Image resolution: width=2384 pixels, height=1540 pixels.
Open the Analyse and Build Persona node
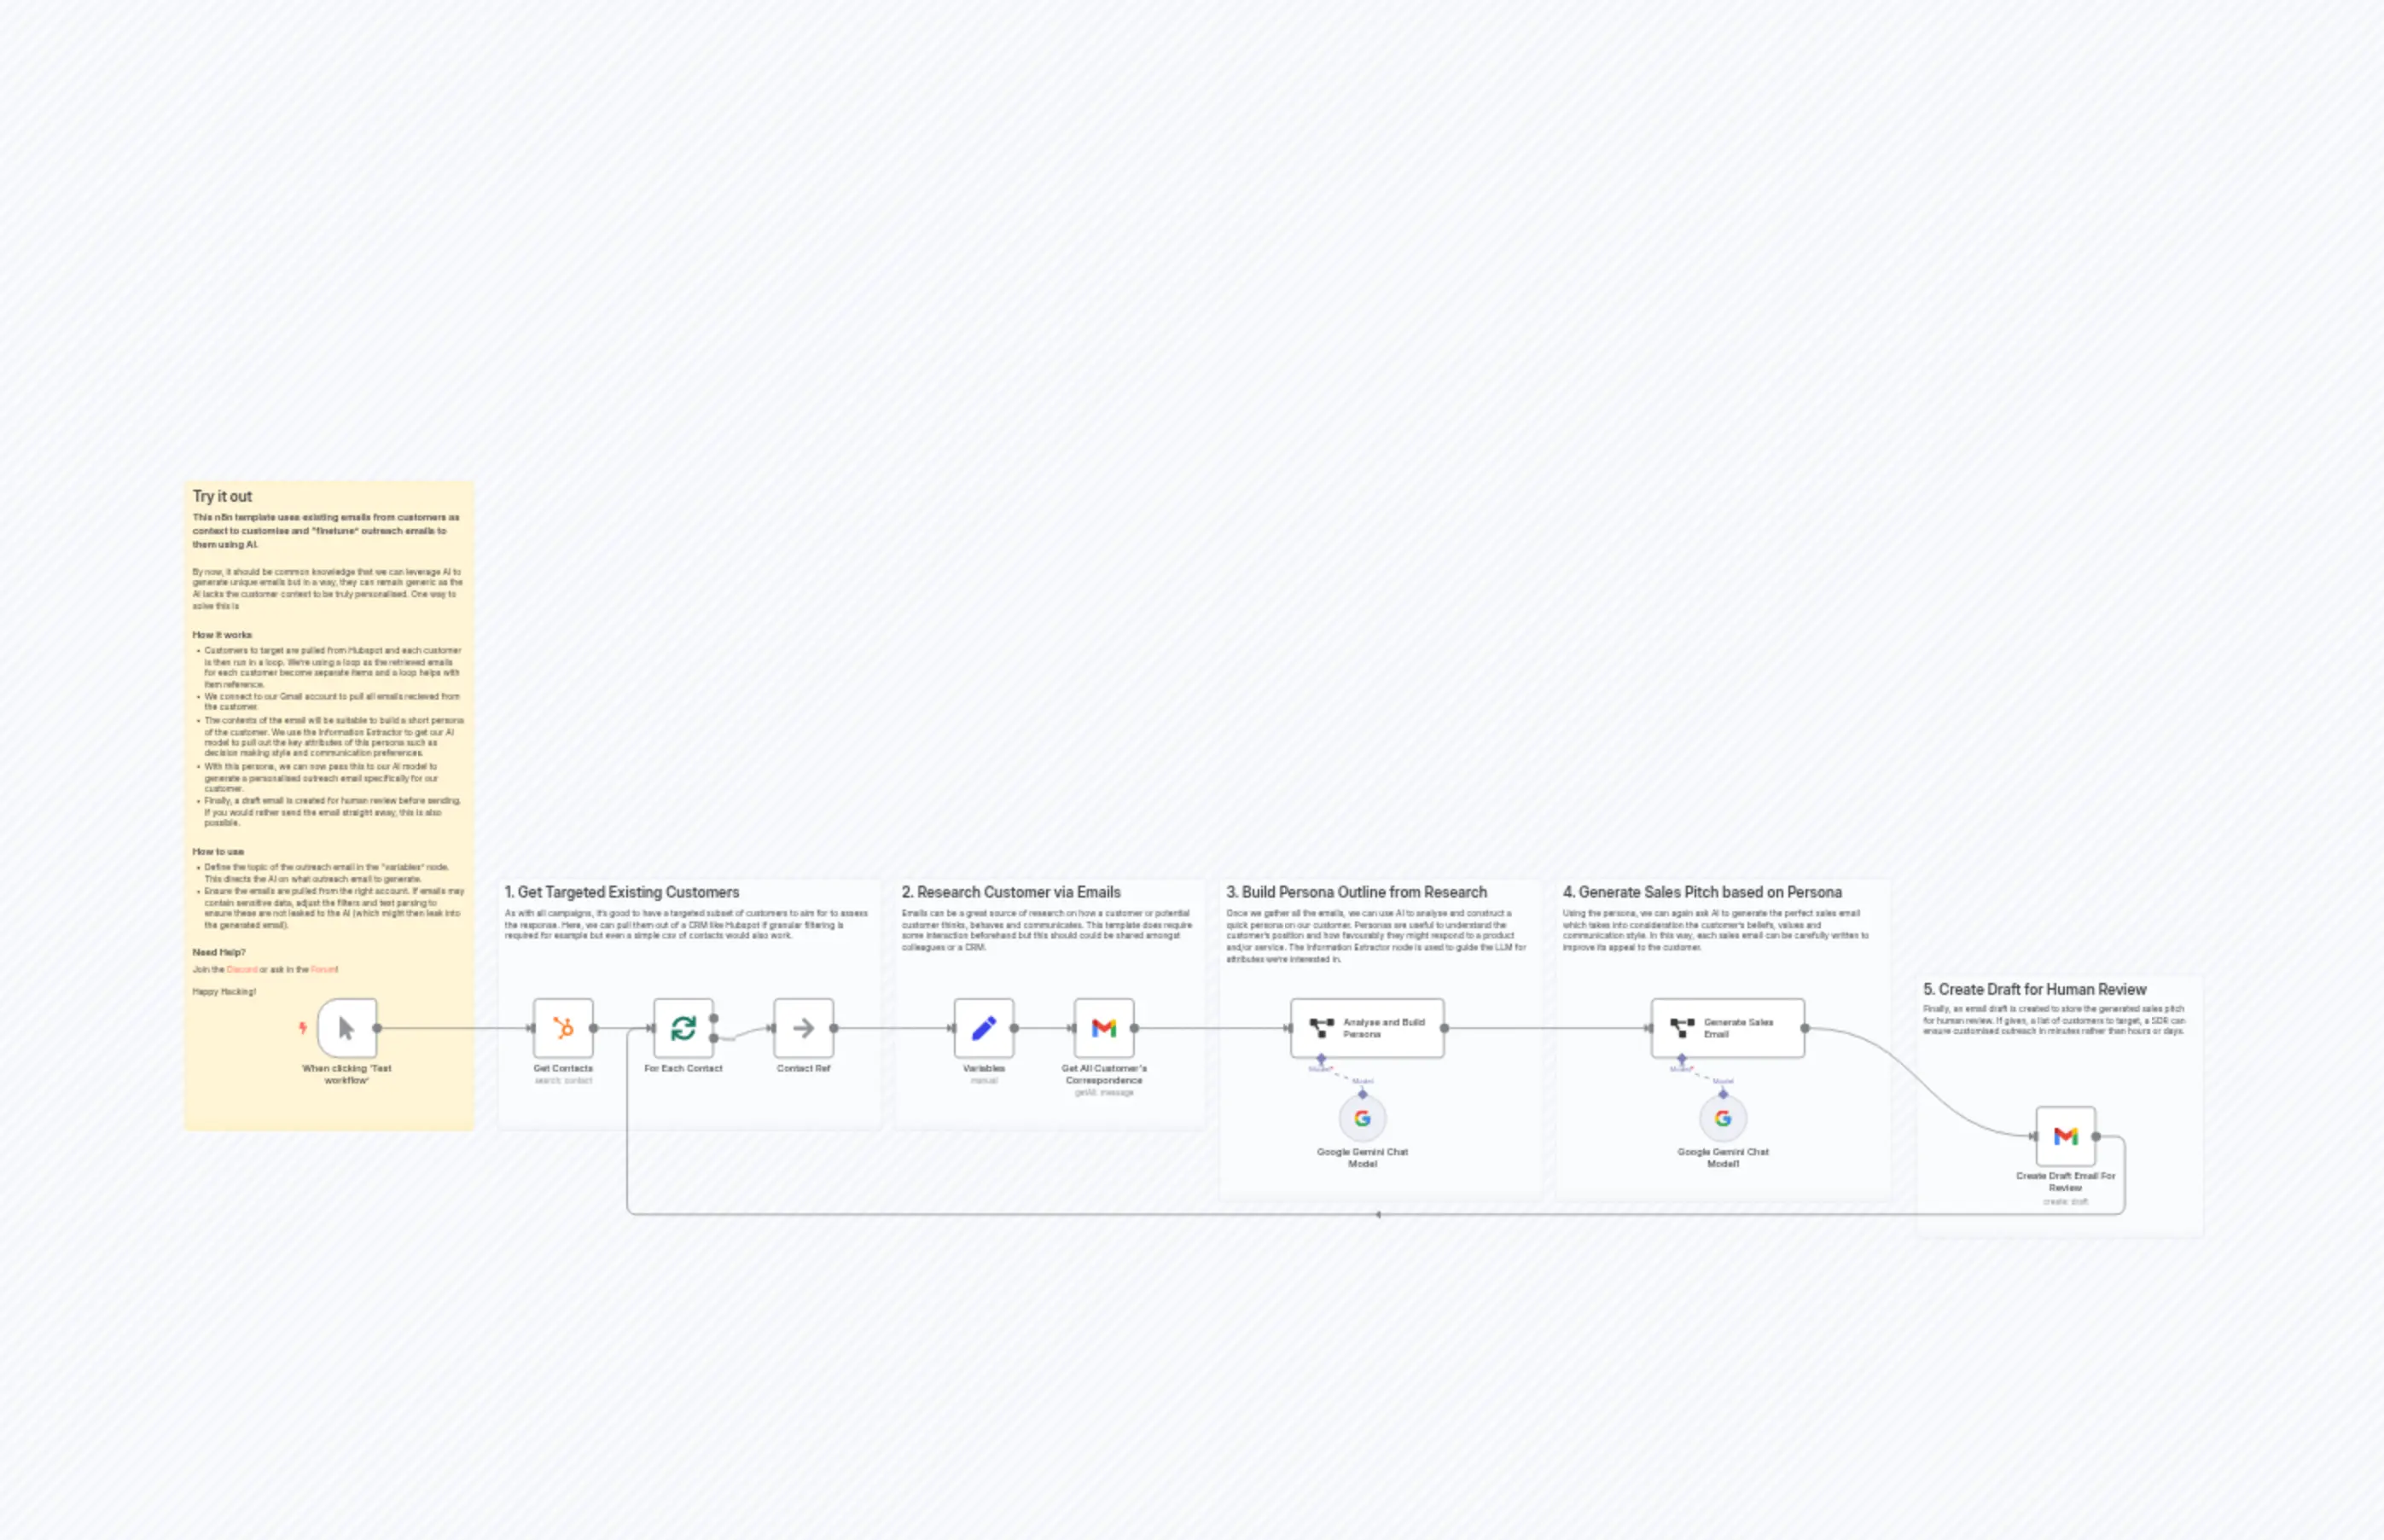pyautogui.click(x=1367, y=1028)
